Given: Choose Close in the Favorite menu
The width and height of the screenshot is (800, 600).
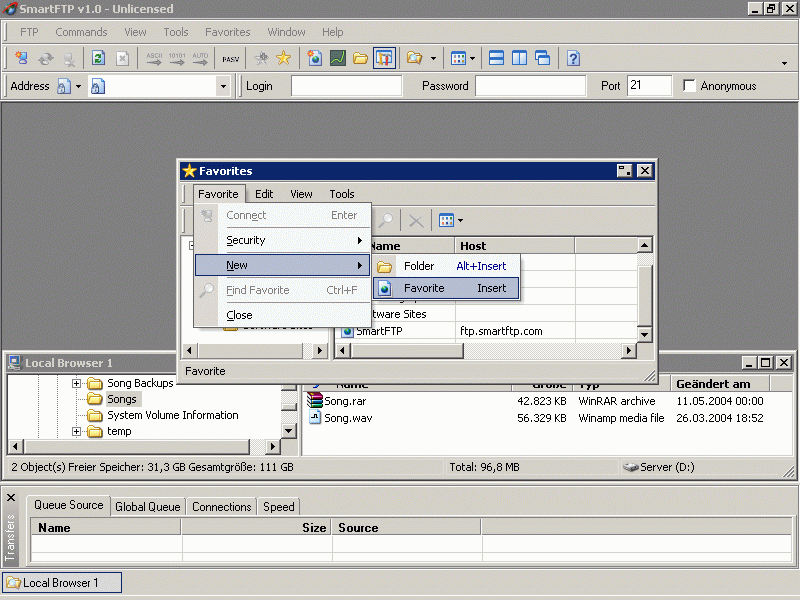Looking at the screenshot, I should (x=282, y=315).
